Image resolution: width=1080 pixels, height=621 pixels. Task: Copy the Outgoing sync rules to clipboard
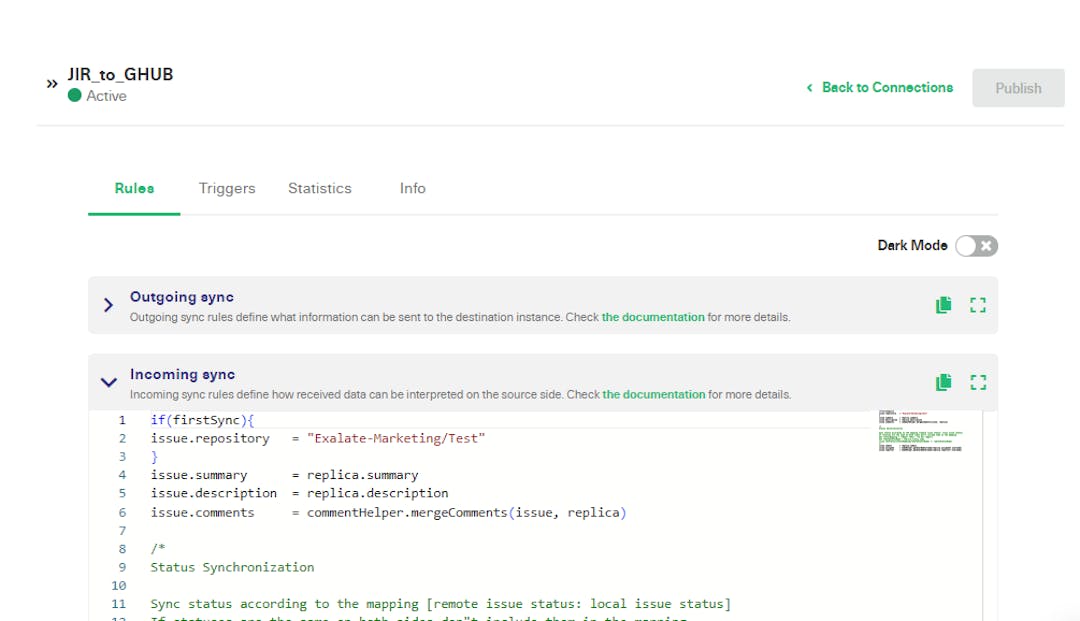pos(942,304)
